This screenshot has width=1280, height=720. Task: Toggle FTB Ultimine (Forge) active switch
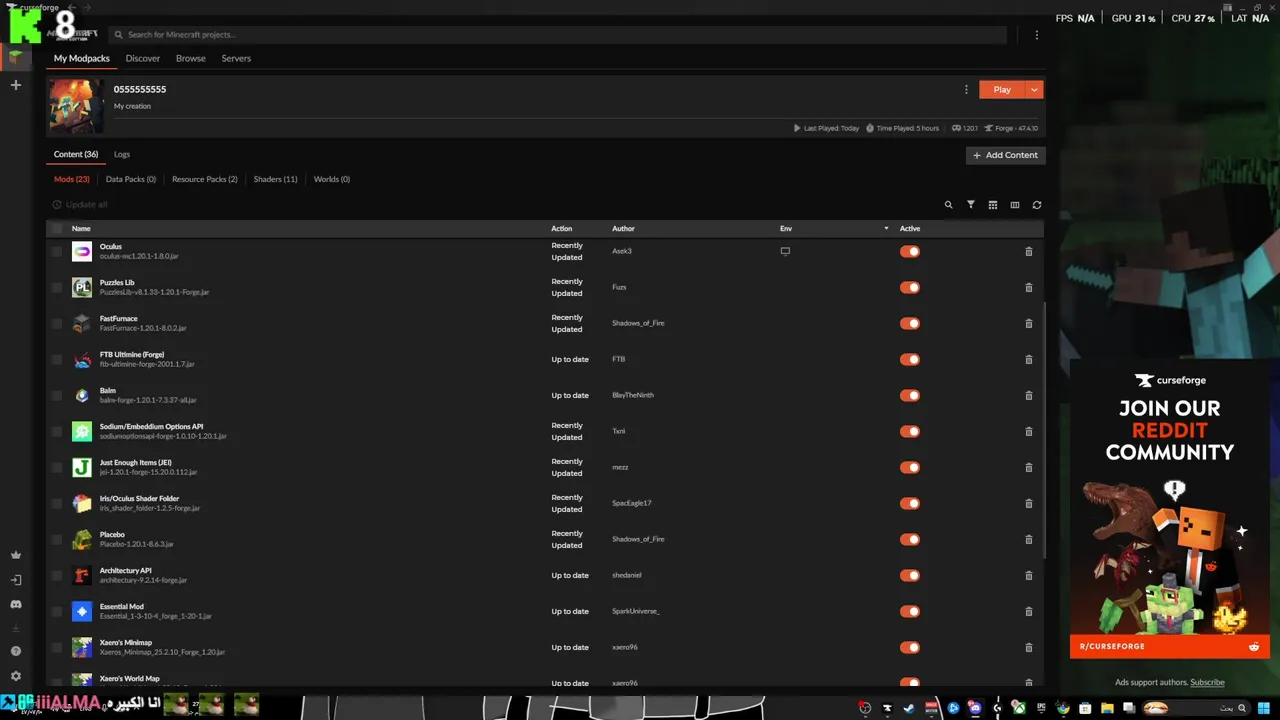[x=909, y=360]
